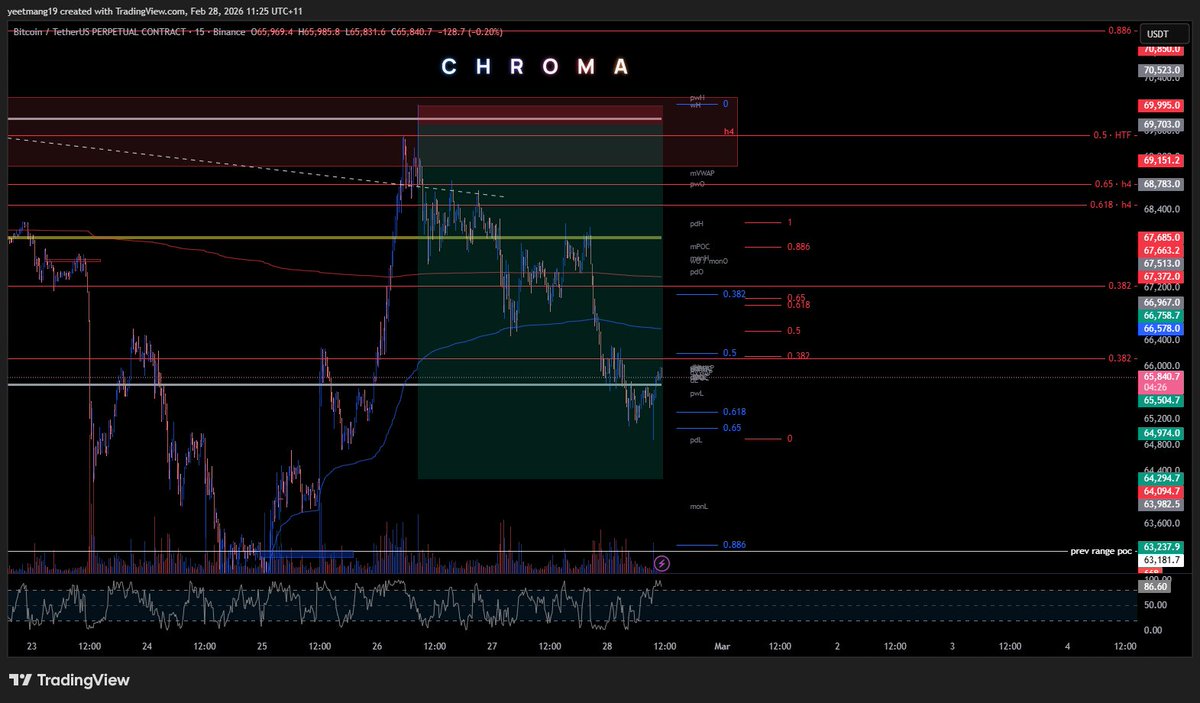Click the 69,151.2 red price tag
This screenshot has height=703, width=1200.
1162,160
